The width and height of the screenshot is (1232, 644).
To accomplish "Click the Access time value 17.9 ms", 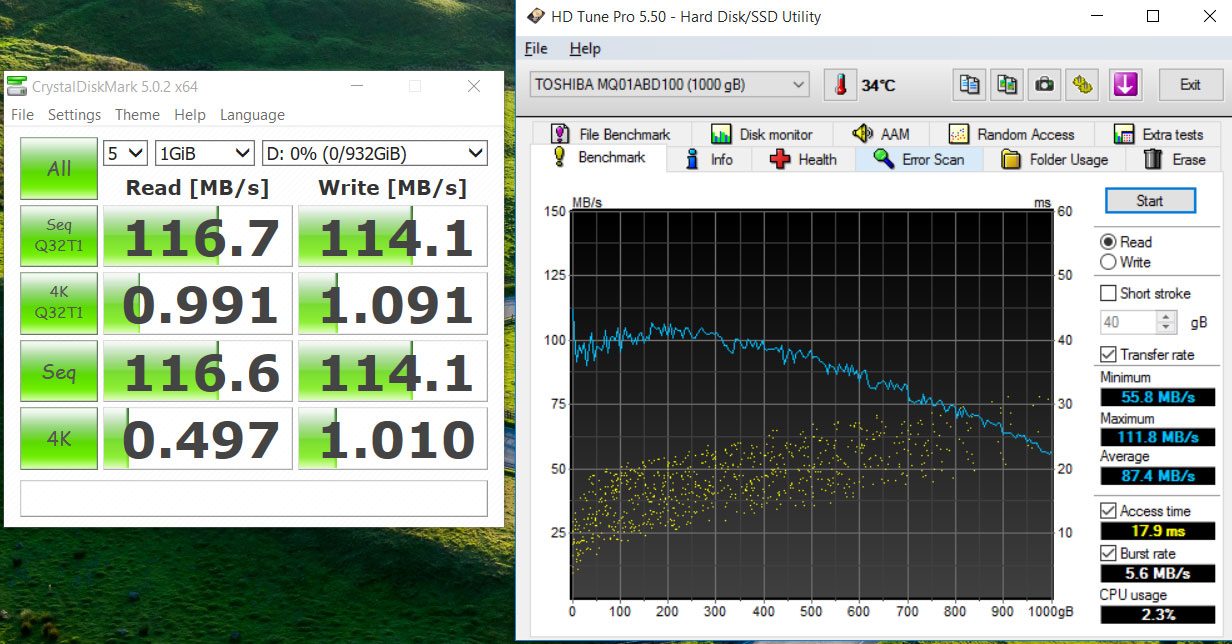I will coord(1157,531).
